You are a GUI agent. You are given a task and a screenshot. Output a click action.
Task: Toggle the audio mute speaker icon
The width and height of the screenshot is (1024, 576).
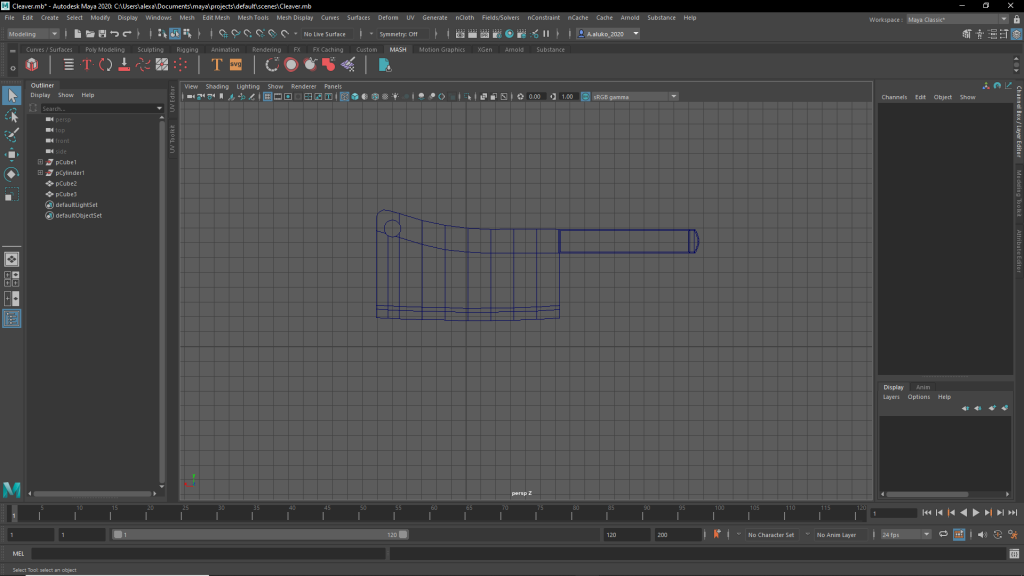(983, 535)
